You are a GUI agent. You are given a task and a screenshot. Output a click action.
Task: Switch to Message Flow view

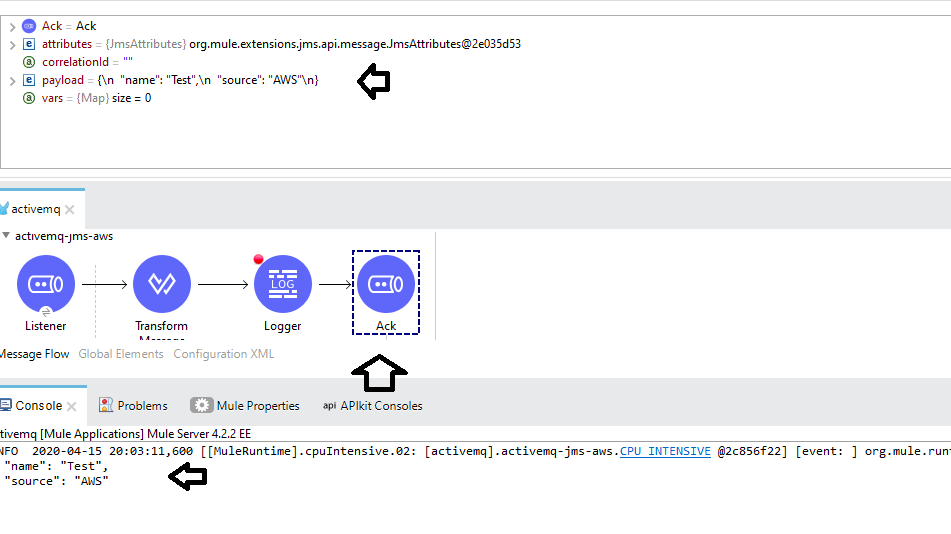34,354
